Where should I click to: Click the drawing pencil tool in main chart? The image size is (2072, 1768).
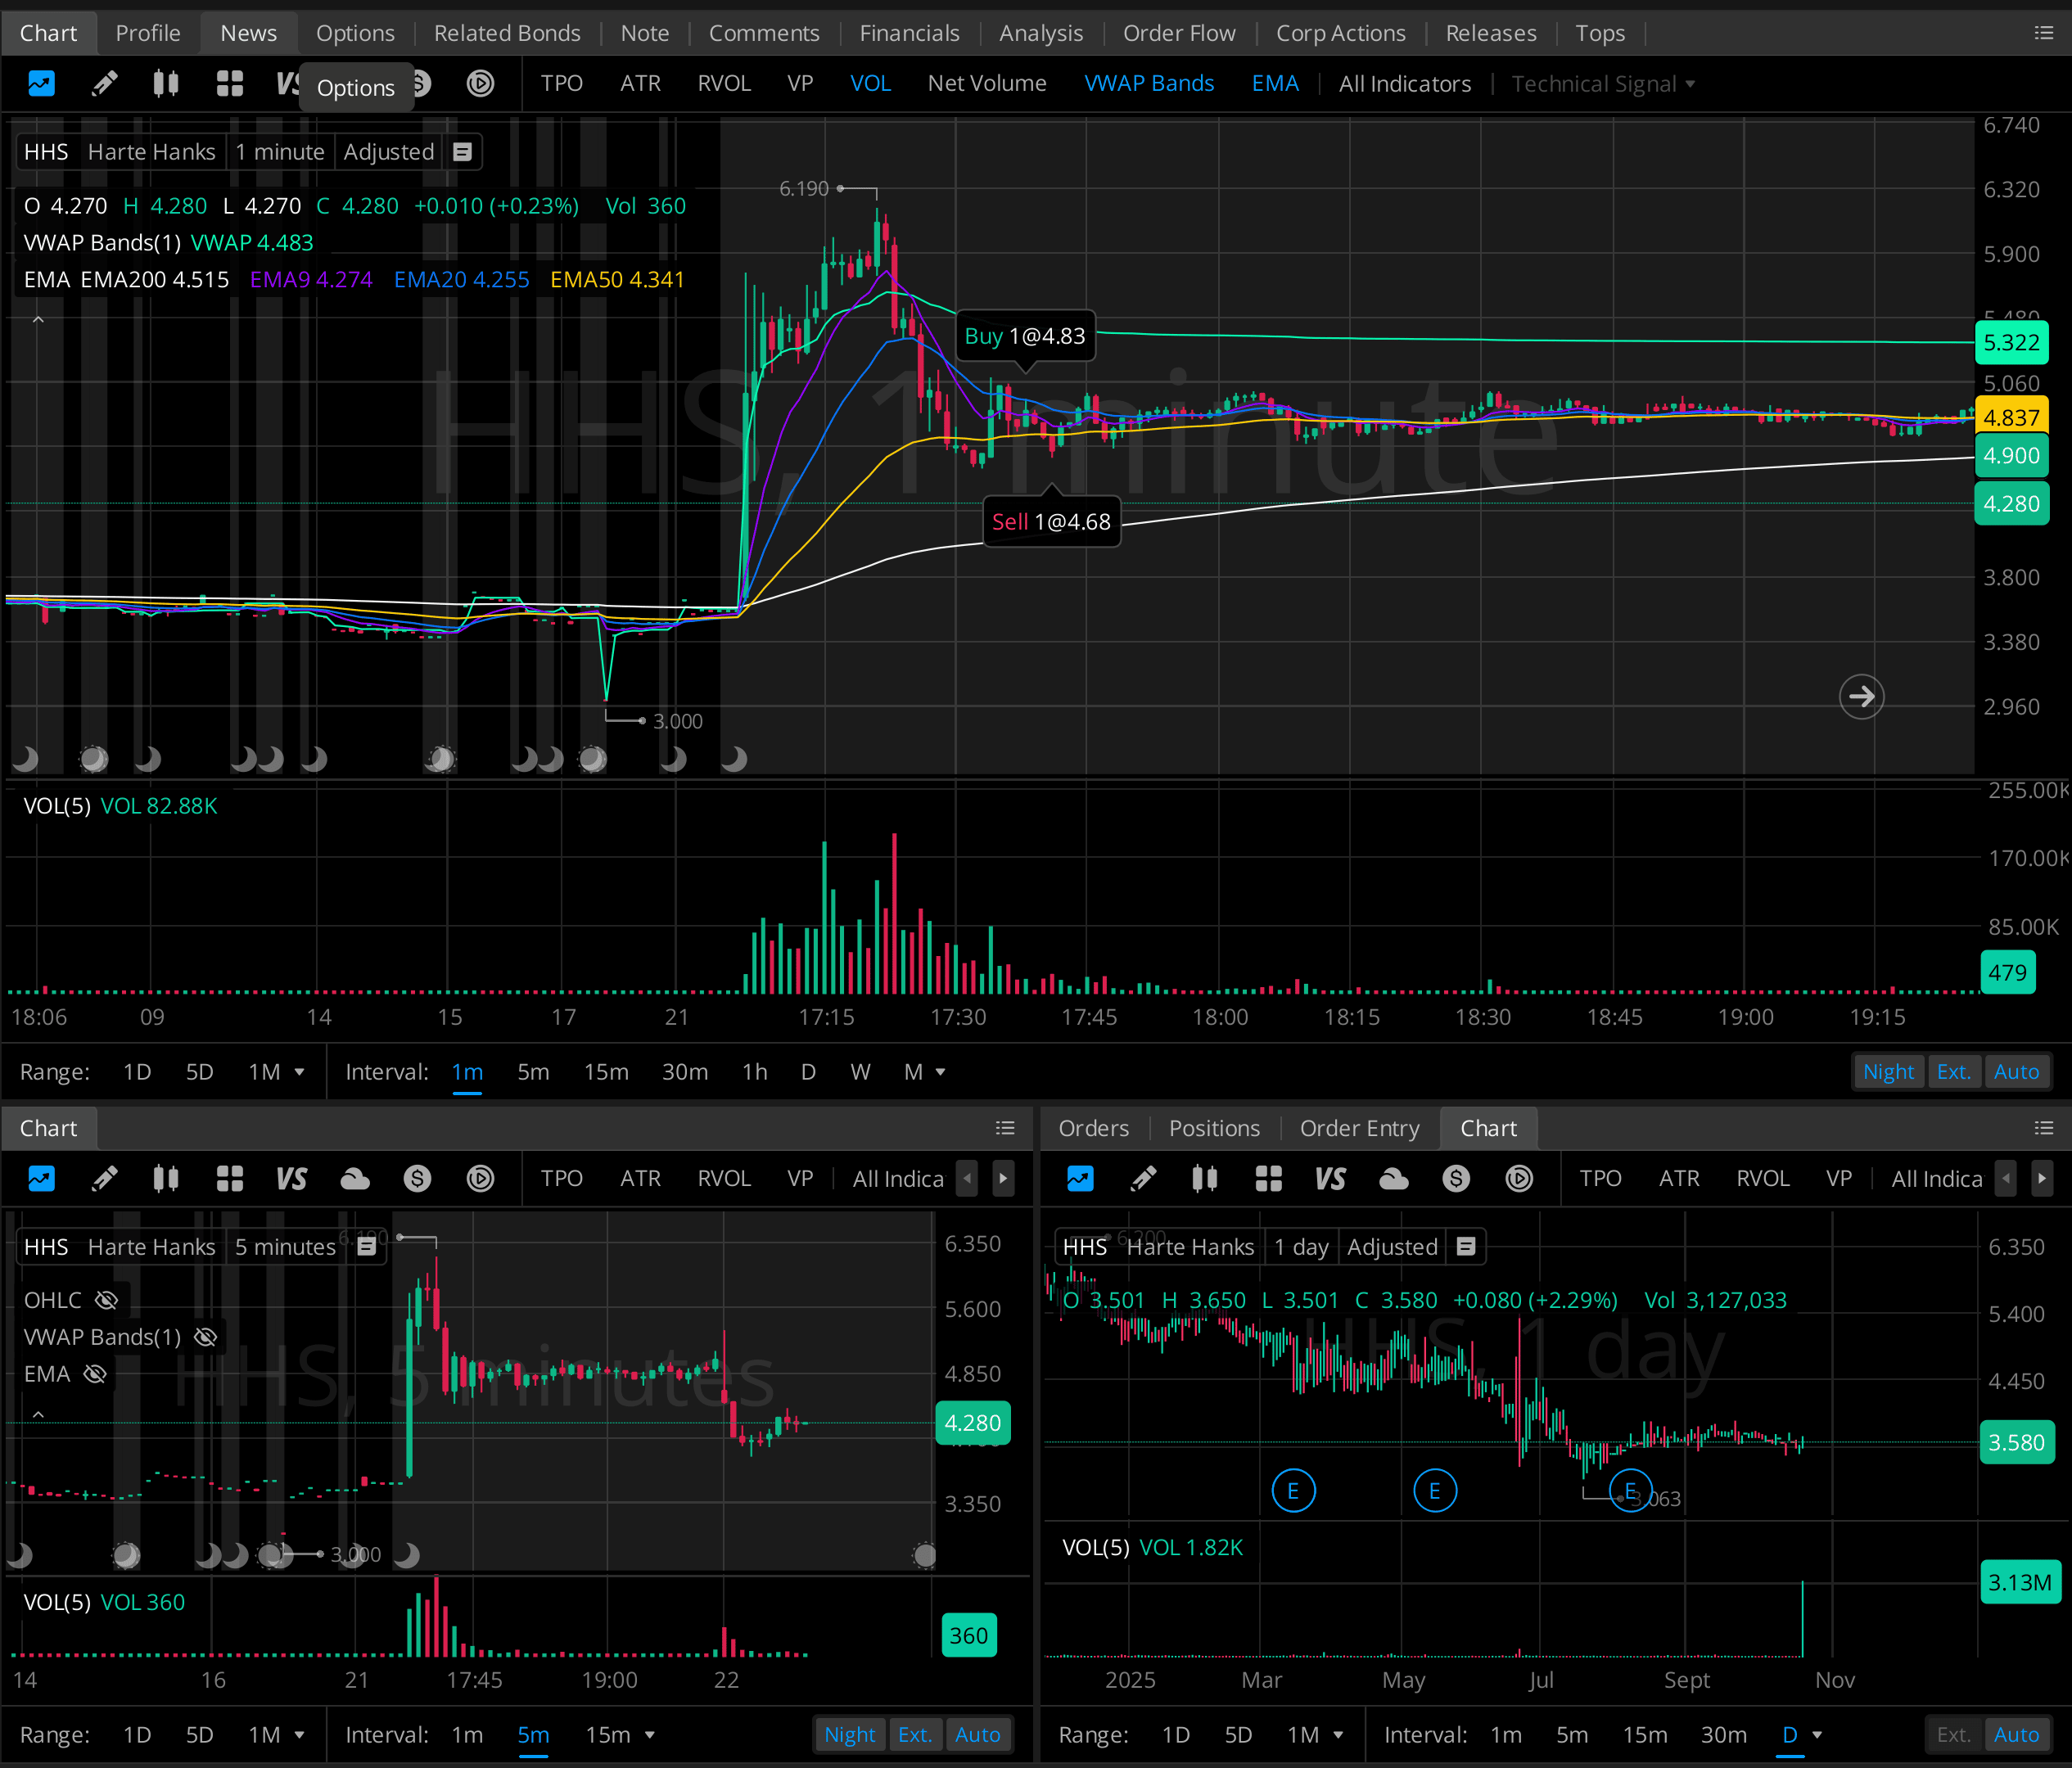click(x=104, y=83)
